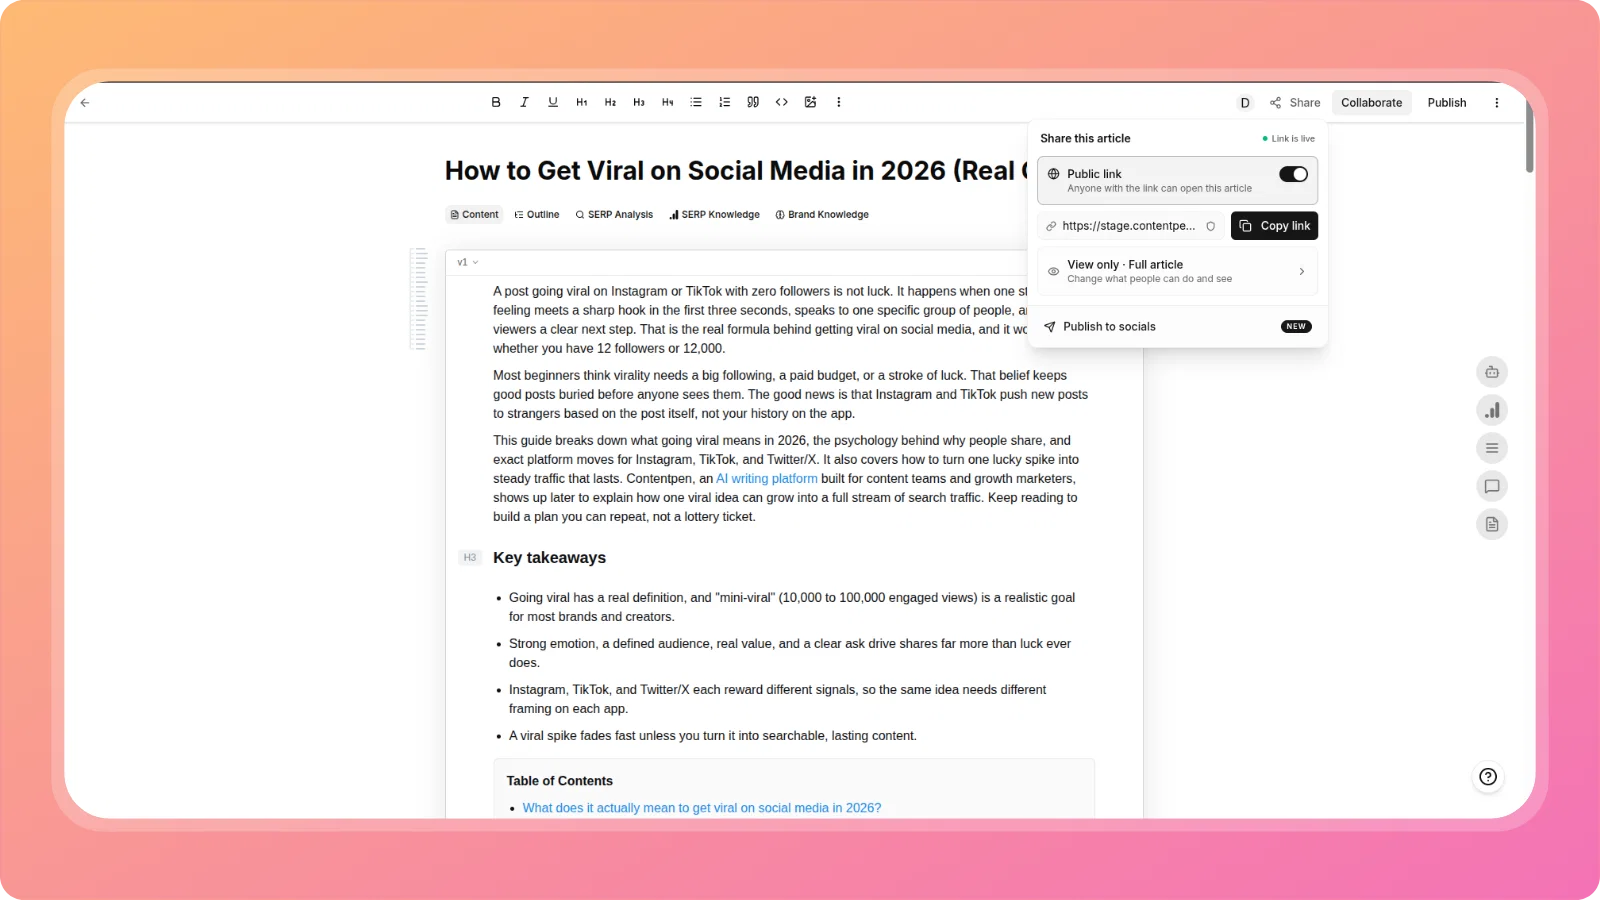Click the article title heading
The image size is (1600, 900).
pos(737,171)
